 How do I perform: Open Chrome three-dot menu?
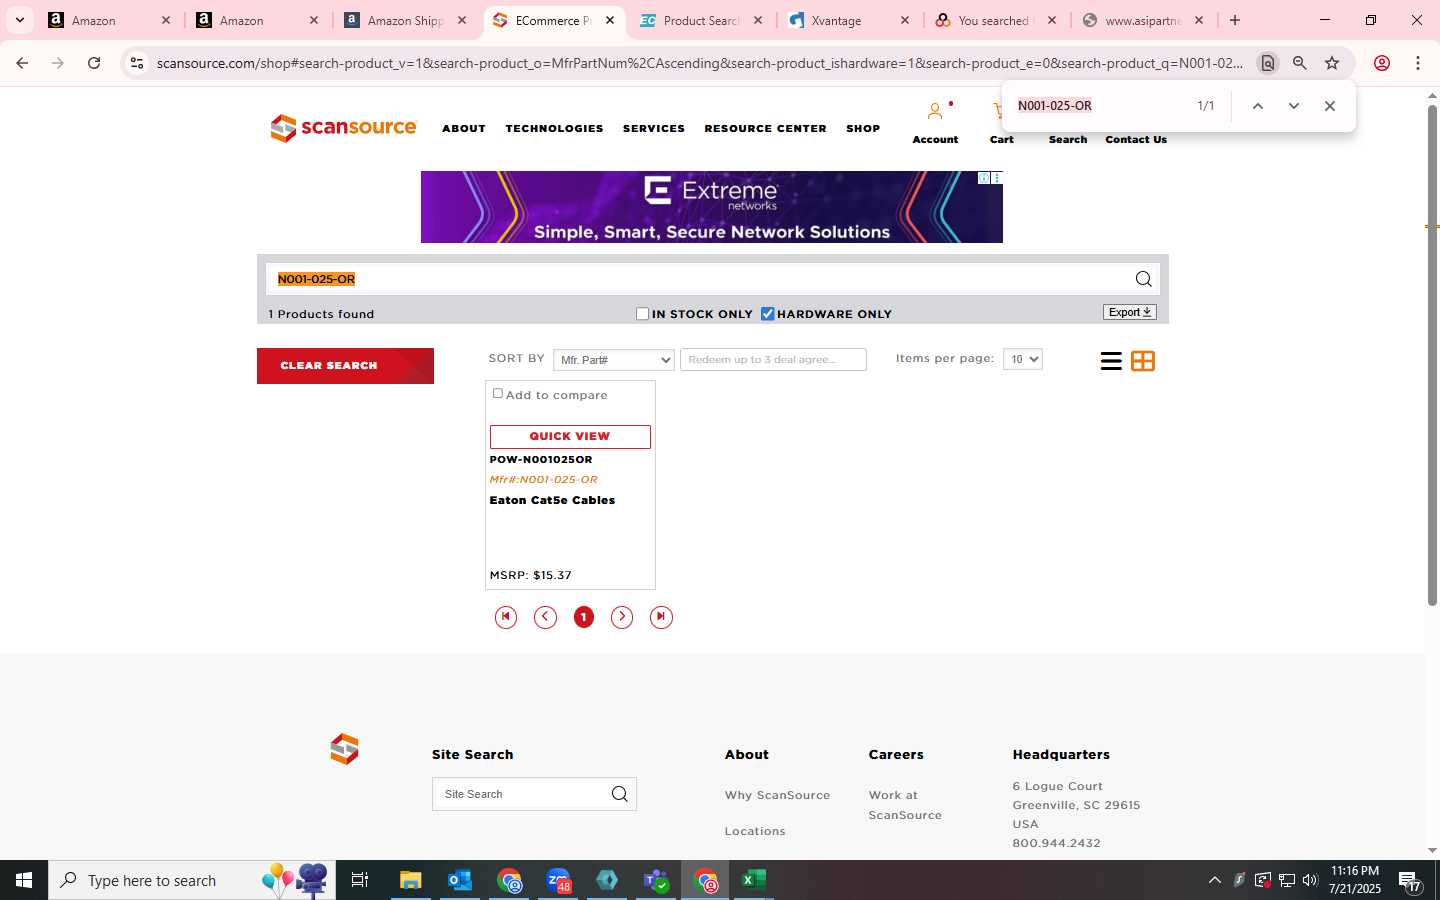(x=1418, y=63)
